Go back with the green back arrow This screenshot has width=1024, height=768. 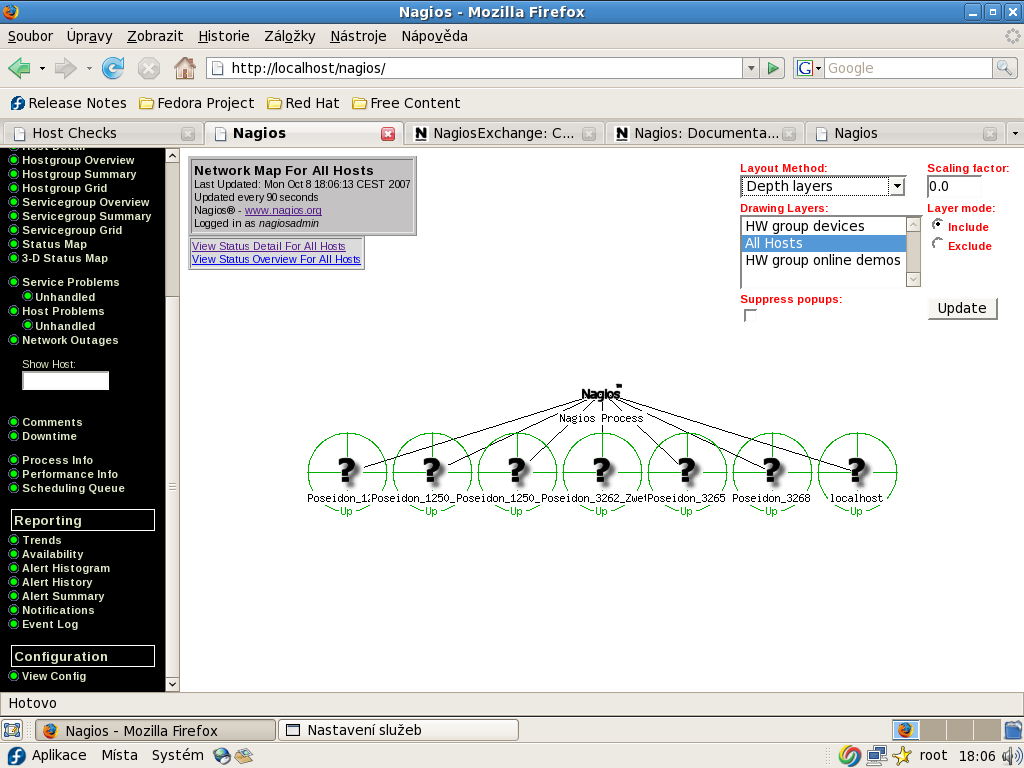tap(19, 67)
